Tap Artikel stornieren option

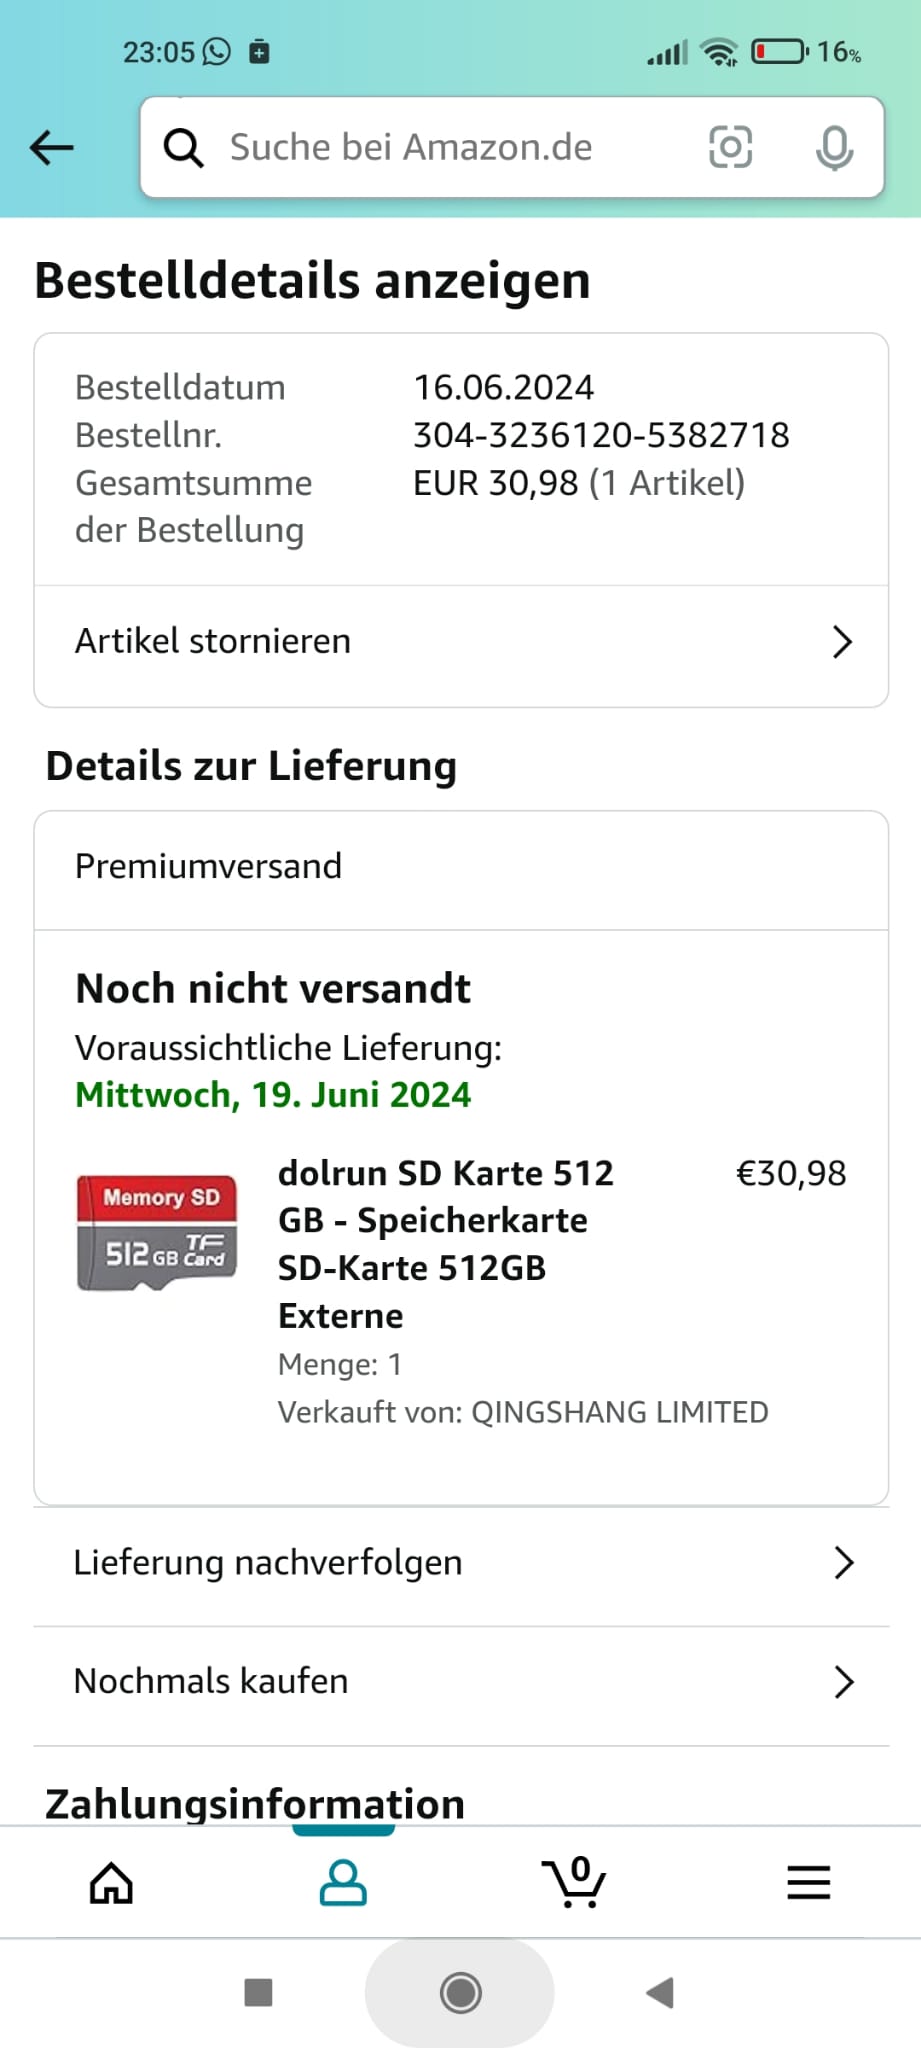click(x=213, y=642)
